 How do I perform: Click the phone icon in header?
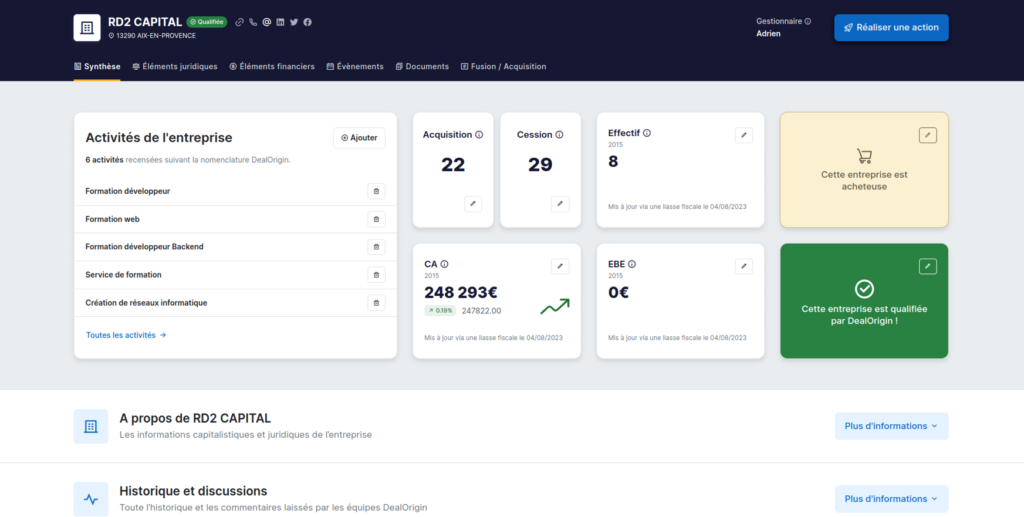(253, 22)
